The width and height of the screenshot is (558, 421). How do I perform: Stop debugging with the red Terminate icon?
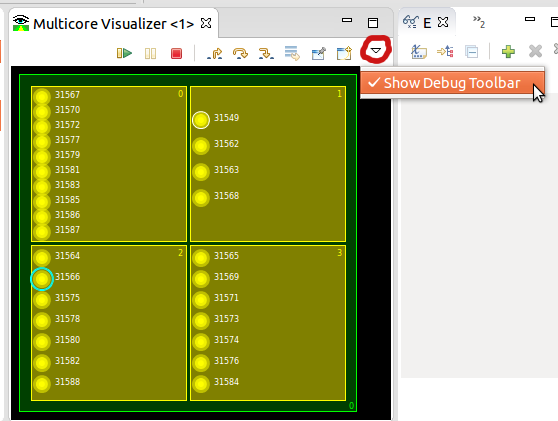(177, 54)
